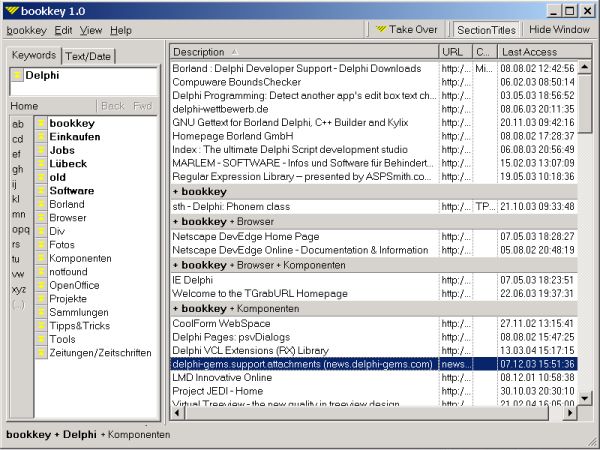Select 'Netscape DevEdge Home Page' entry
The width and height of the screenshot is (600, 450).
click(373, 236)
